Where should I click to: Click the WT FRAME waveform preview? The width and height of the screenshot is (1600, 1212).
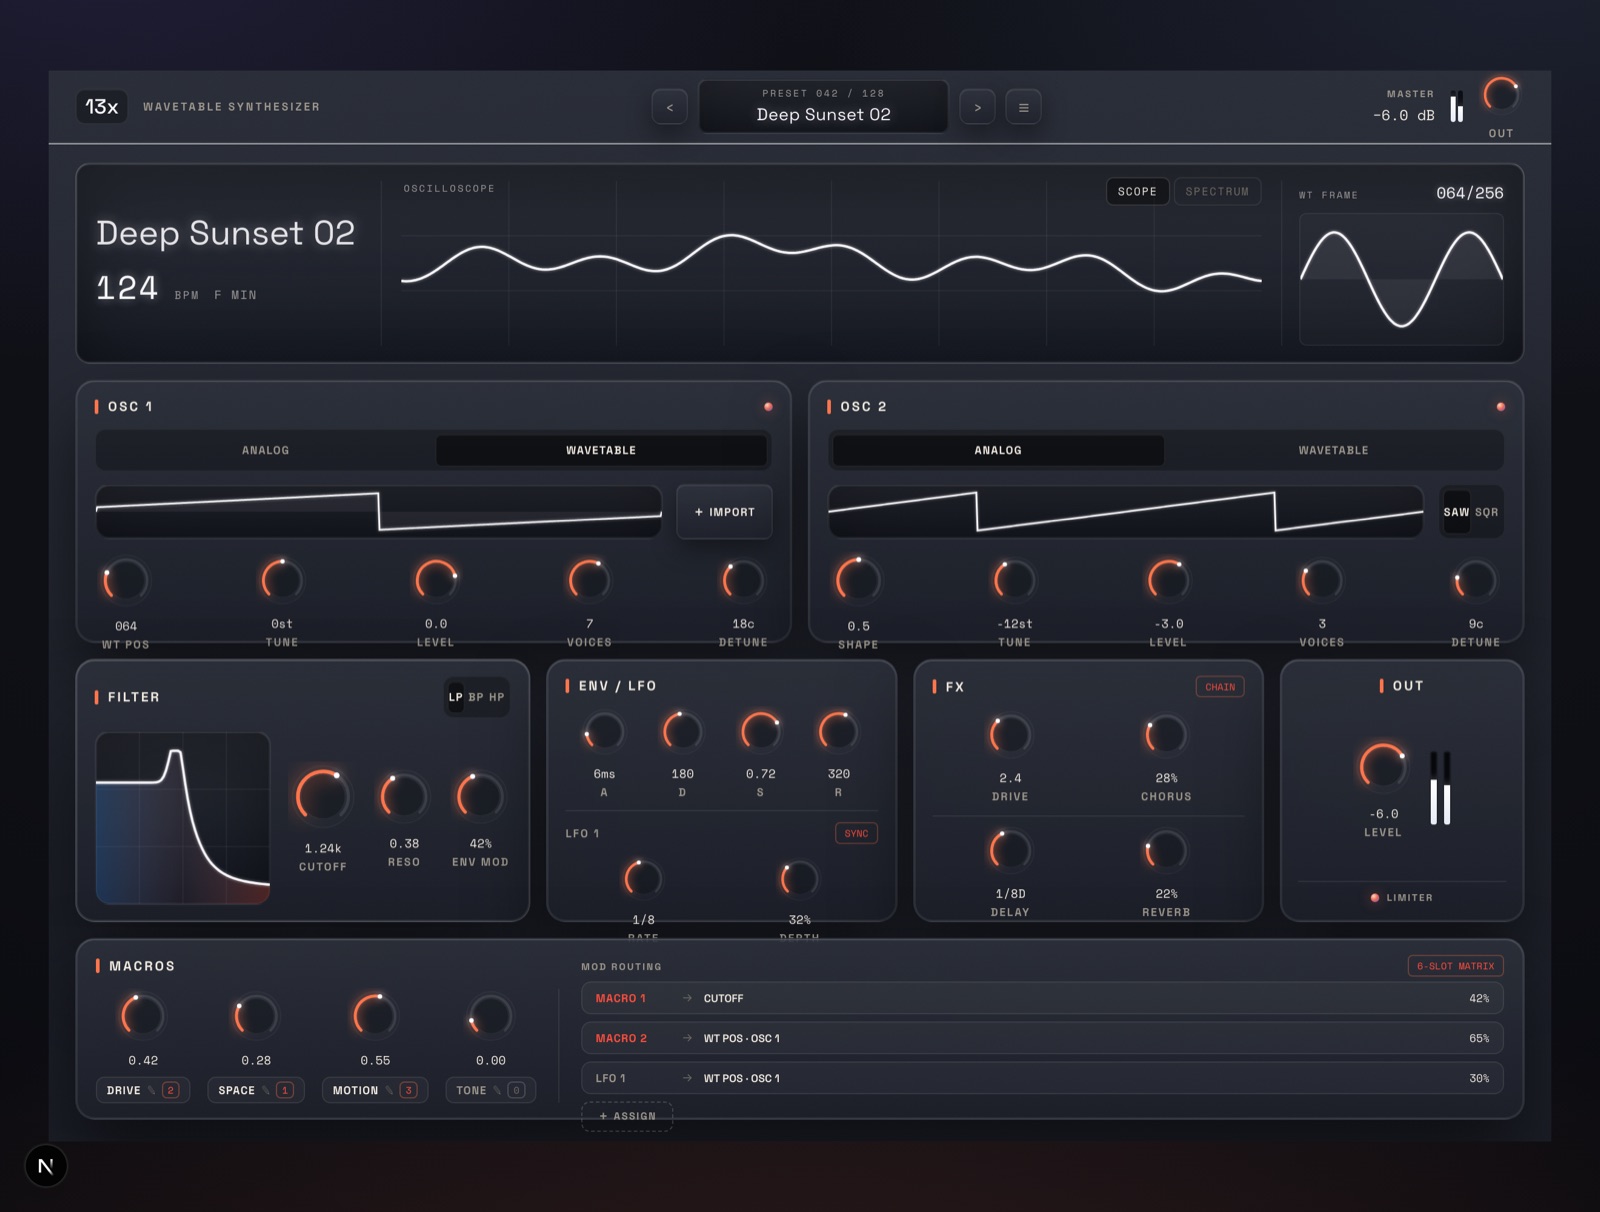[1401, 279]
